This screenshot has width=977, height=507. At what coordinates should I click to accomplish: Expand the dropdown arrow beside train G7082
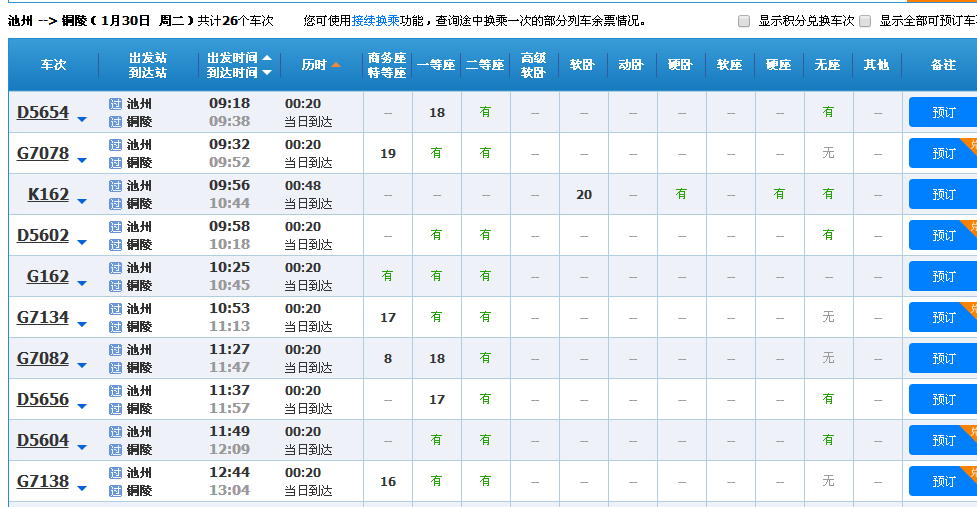point(82,367)
